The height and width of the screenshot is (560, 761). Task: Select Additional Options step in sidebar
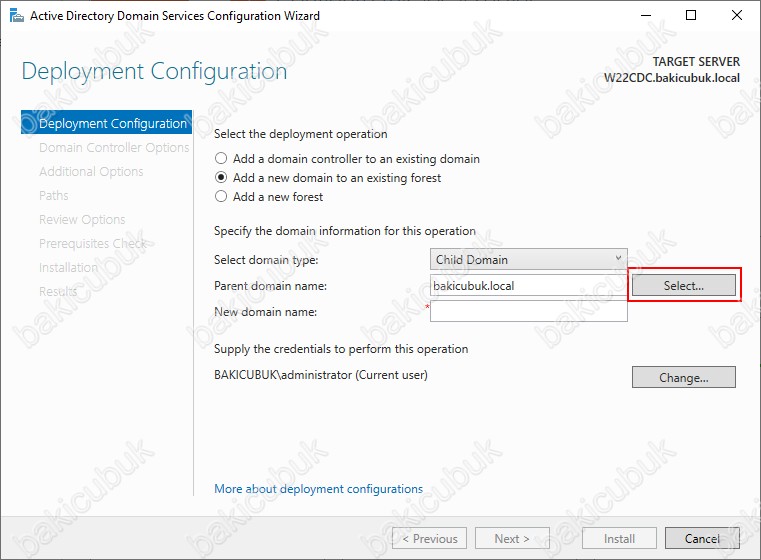click(x=91, y=171)
